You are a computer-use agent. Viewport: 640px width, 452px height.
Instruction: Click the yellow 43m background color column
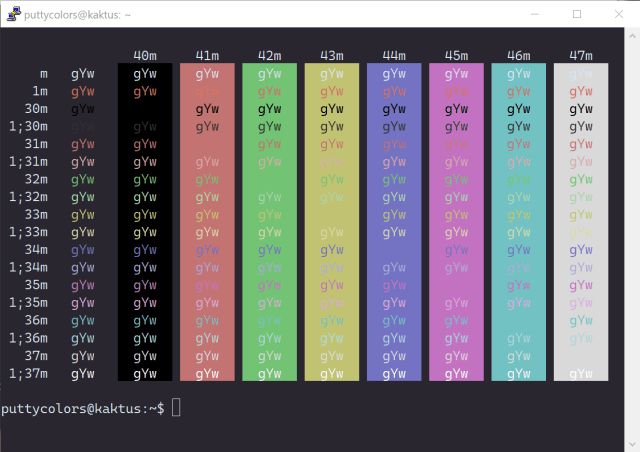(x=332, y=222)
